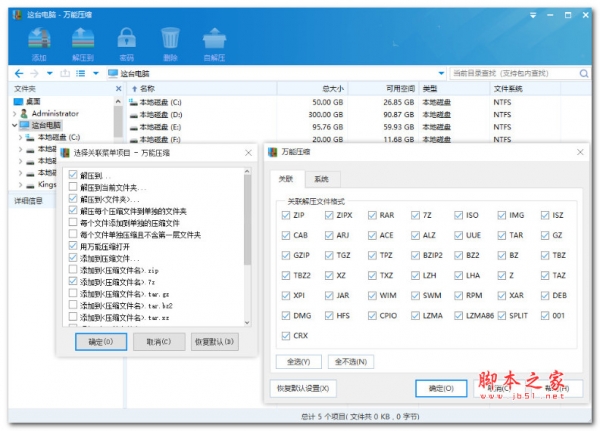Click 确定(O) in menu items dialog
The height and width of the screenshot is (431, 600).
point(101,341)
